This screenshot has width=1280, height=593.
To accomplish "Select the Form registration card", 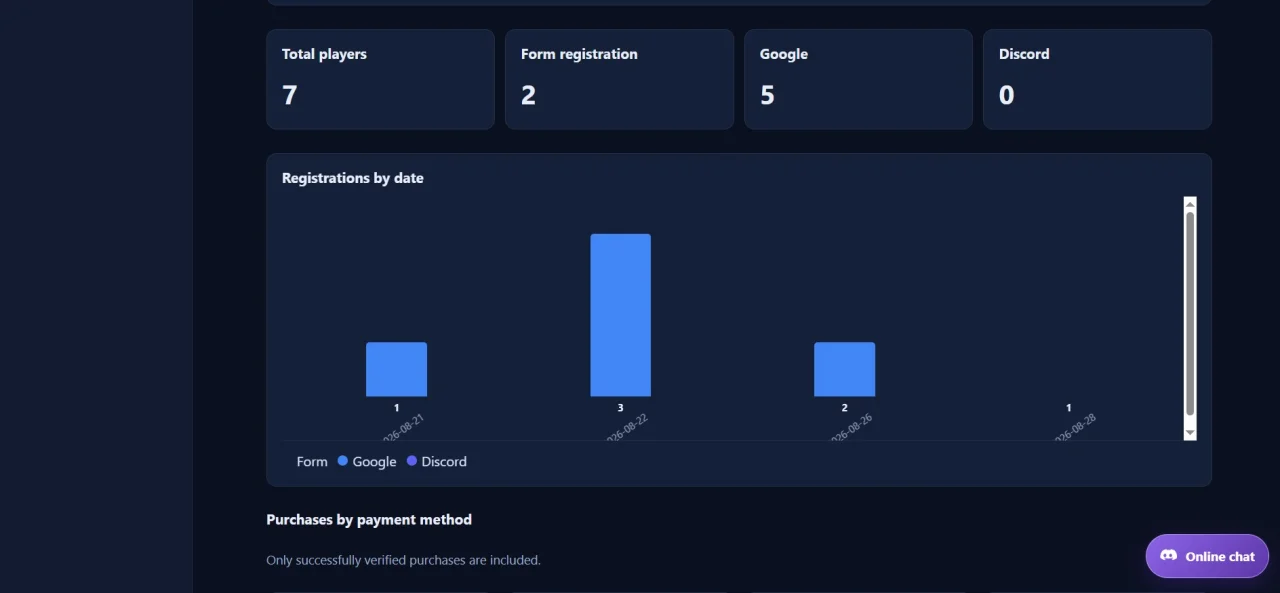I will click(x=619, y=79).
